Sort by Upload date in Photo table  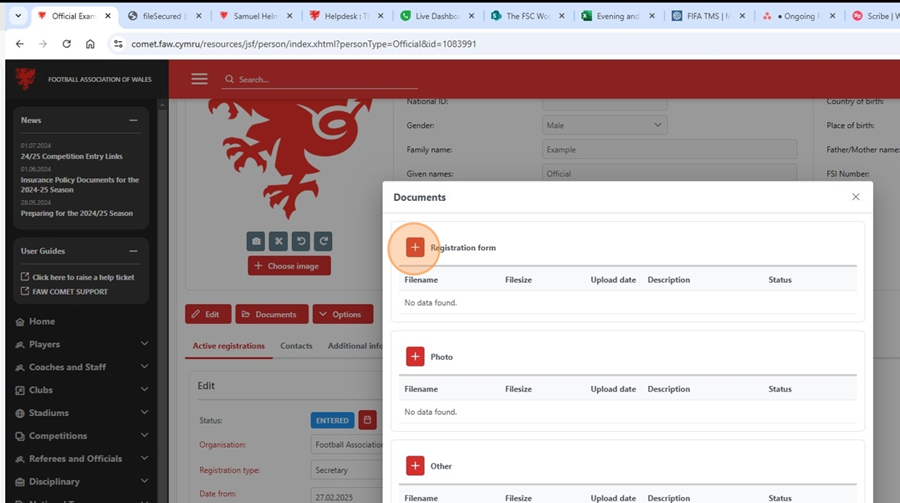pos(613,389)
